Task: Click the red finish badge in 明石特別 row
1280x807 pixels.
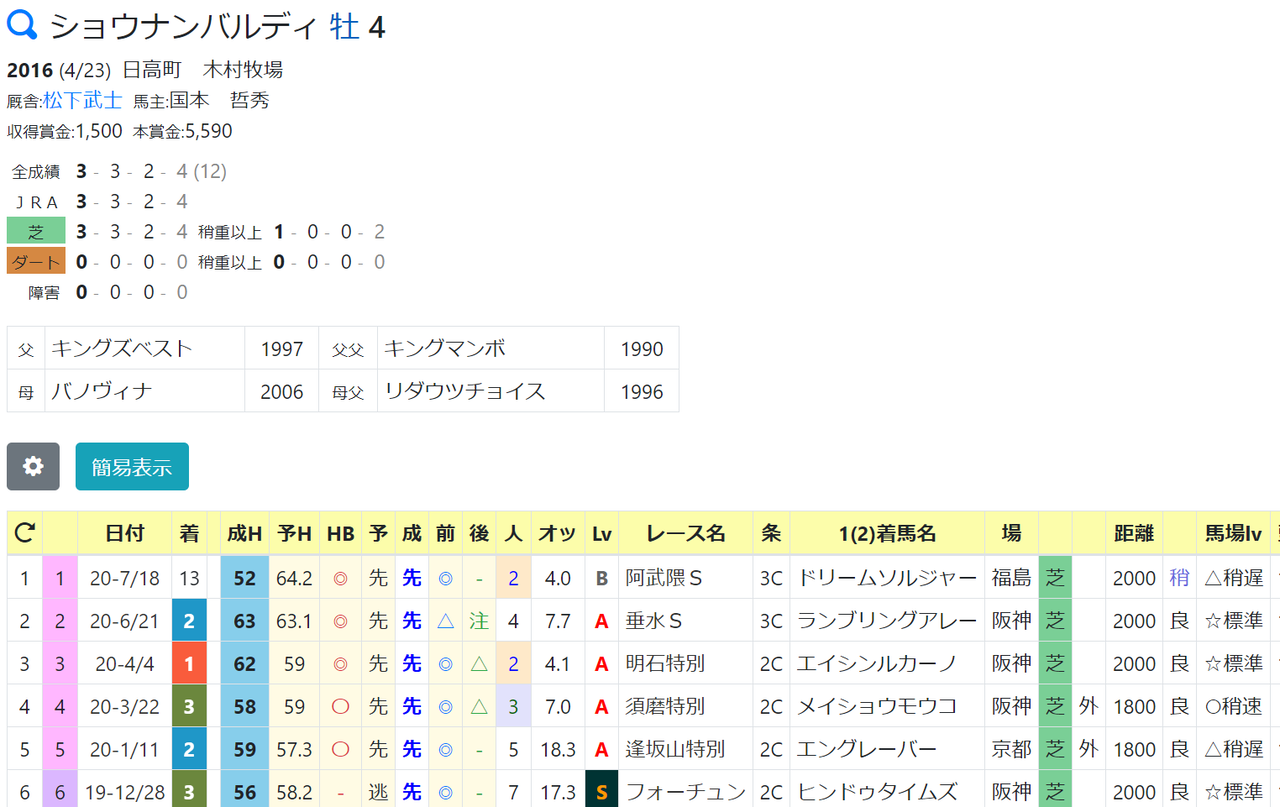Action: pyautogui.click(x=189, y=664)
